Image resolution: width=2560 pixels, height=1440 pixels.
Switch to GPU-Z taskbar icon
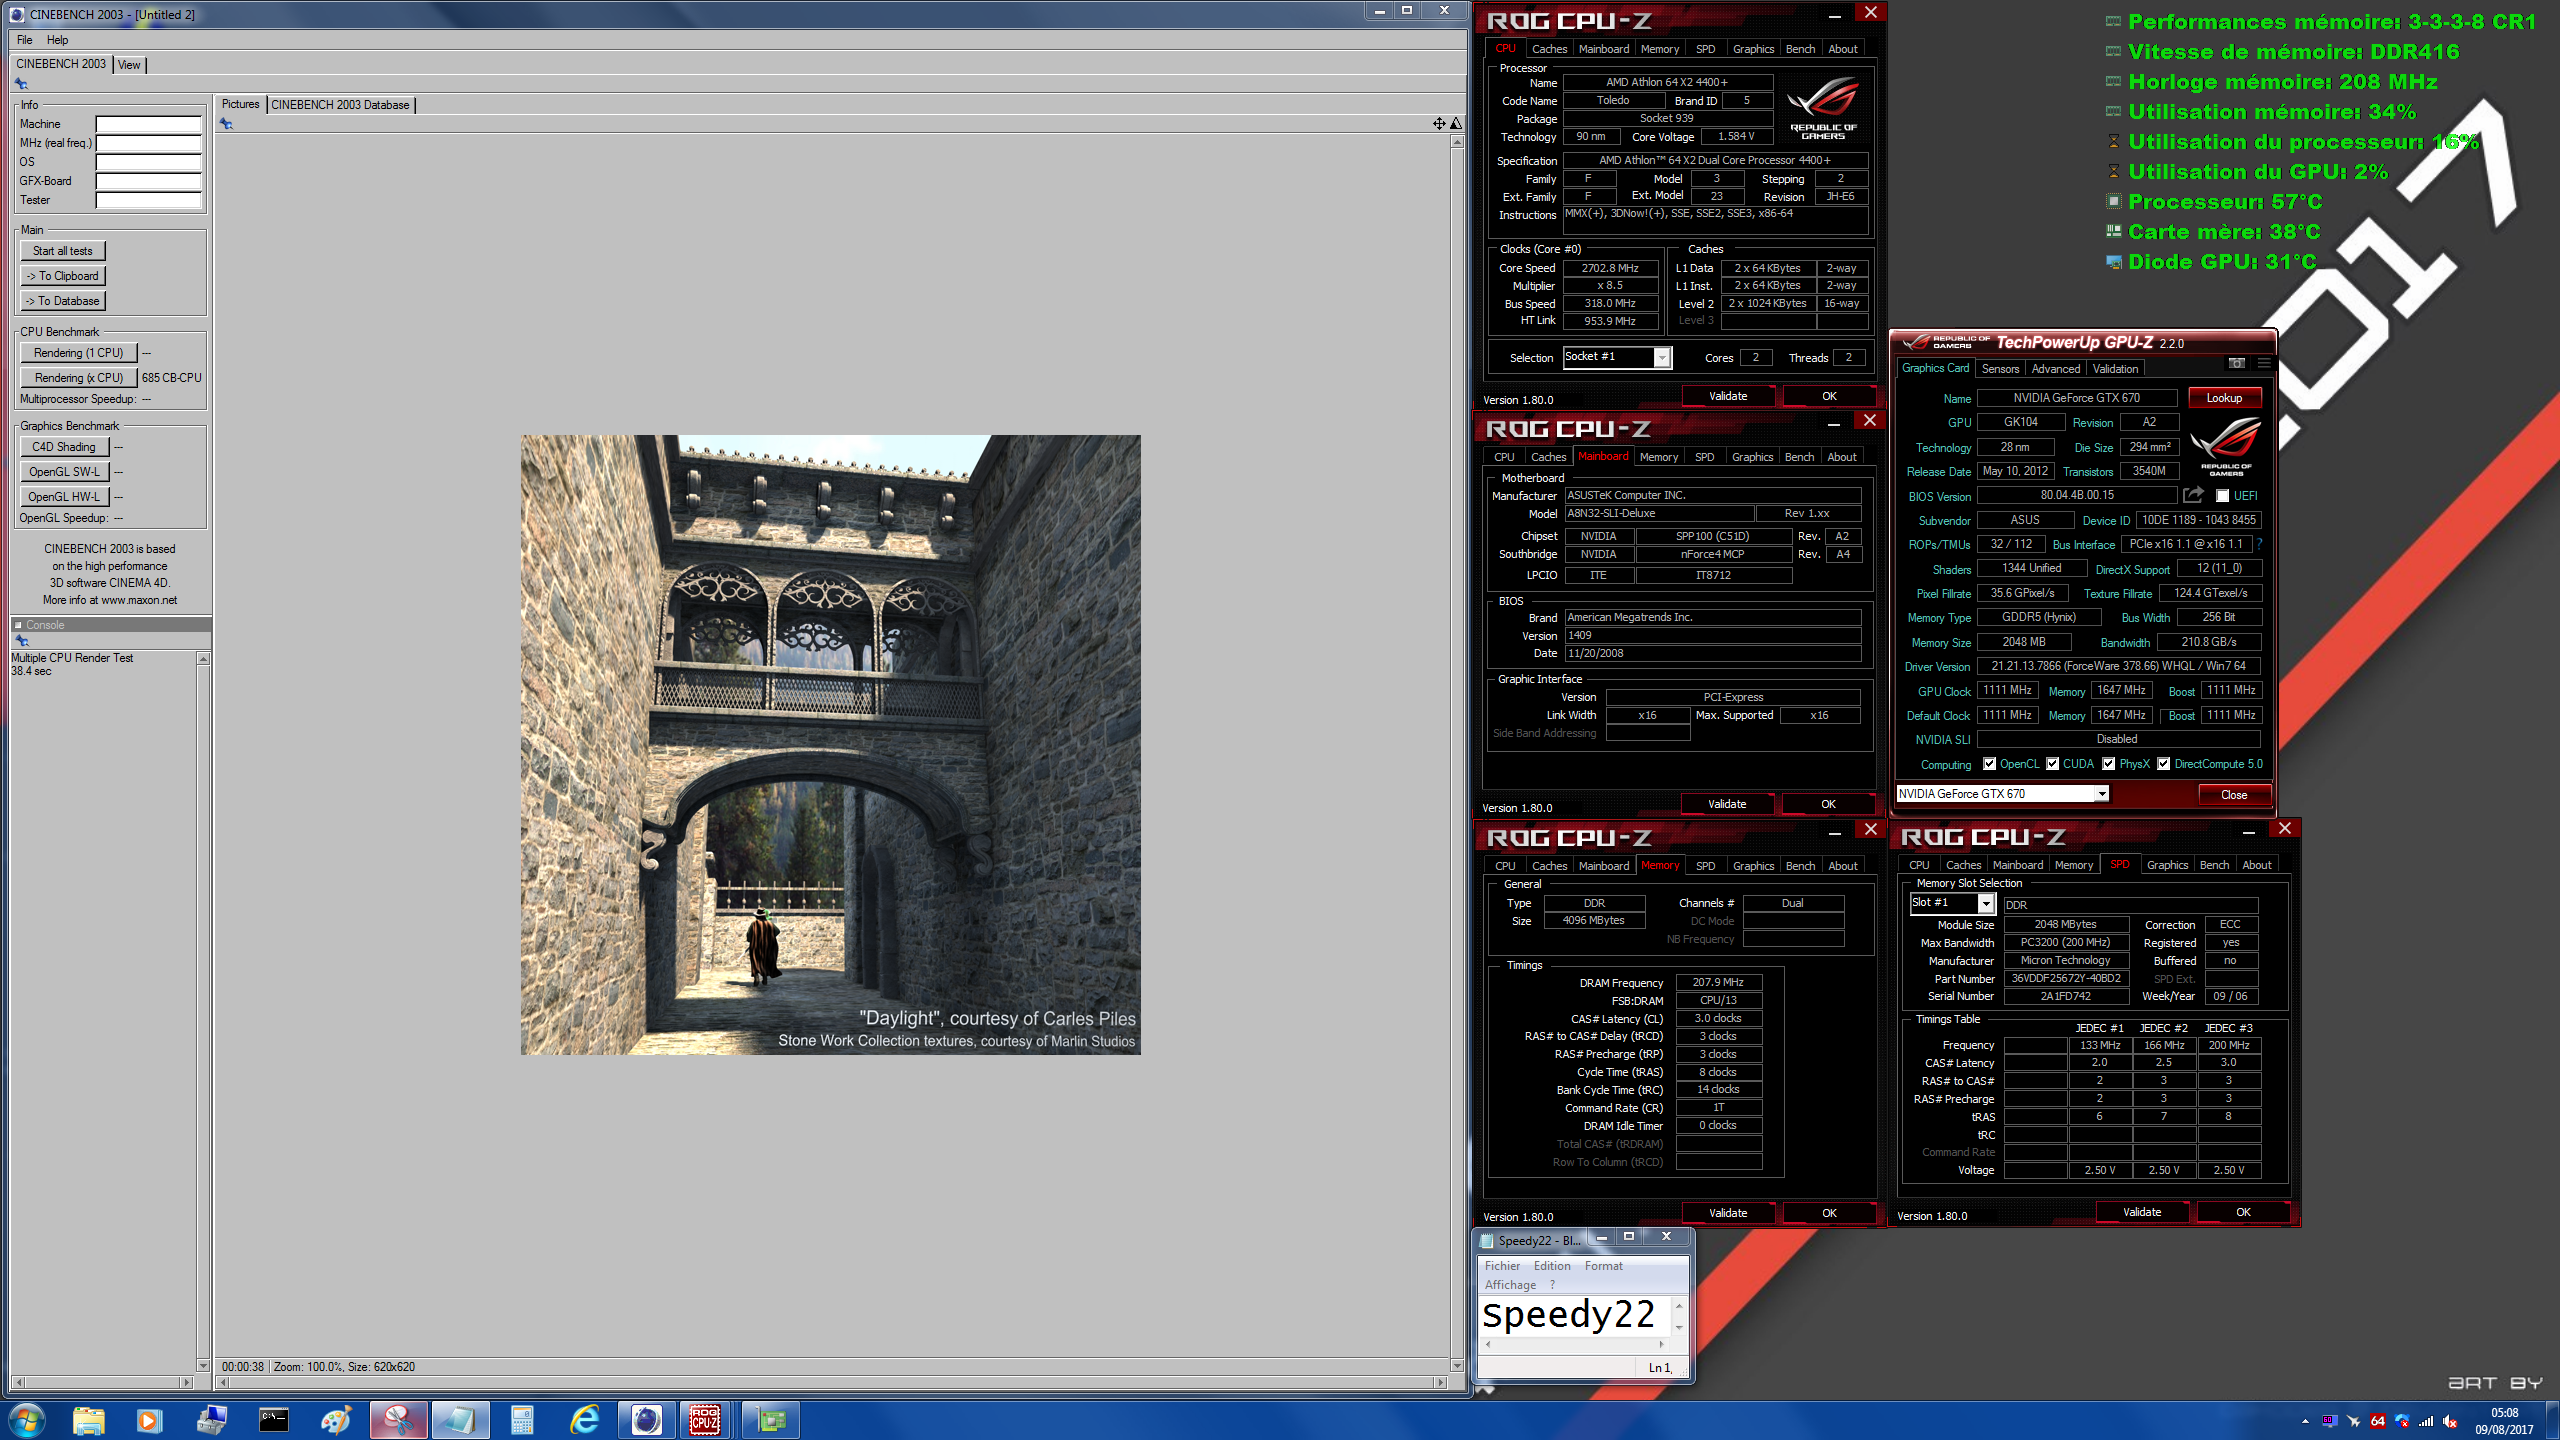pyautogui.click(x=771, y=1419)
